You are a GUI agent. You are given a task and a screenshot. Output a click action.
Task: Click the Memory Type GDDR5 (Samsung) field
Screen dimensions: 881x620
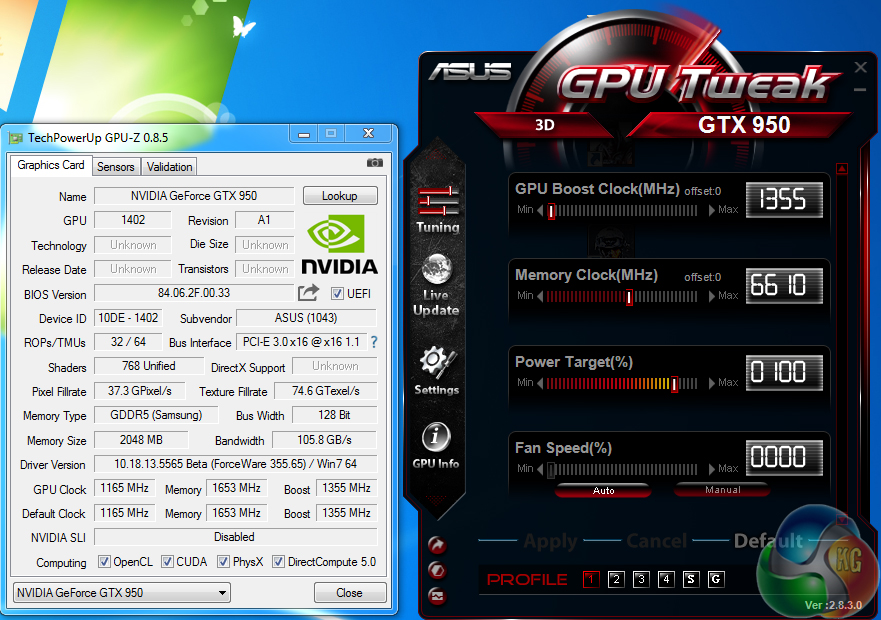(156, 415)
